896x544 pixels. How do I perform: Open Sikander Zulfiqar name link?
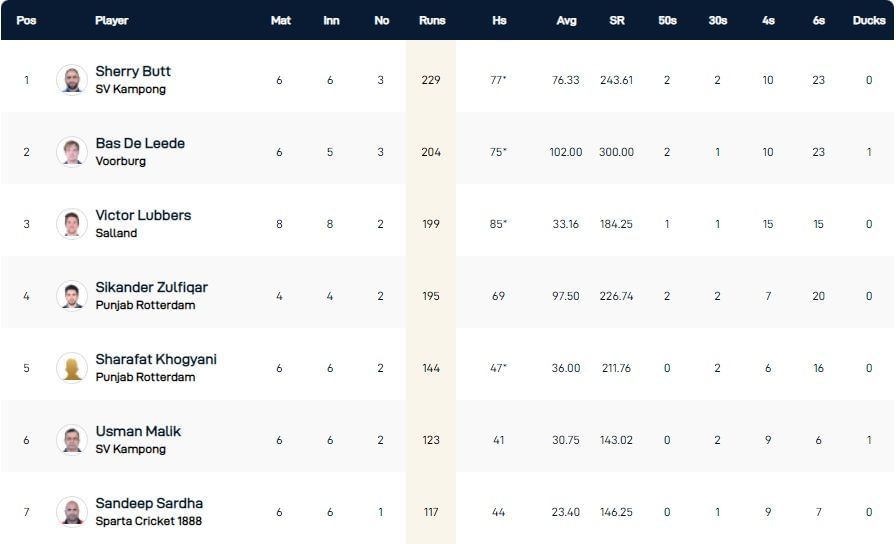click(x=151, y=288)
